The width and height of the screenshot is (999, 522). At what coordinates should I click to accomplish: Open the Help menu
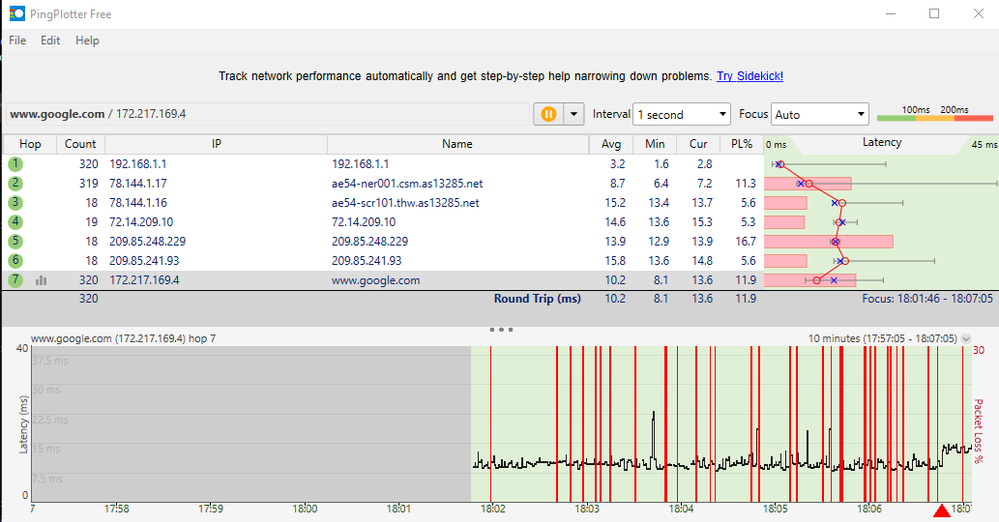(87, 40)
